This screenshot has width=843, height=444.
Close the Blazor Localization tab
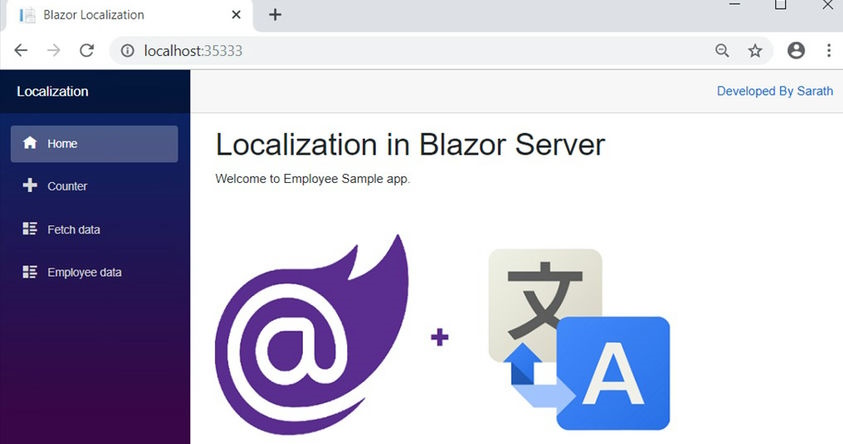236,15
